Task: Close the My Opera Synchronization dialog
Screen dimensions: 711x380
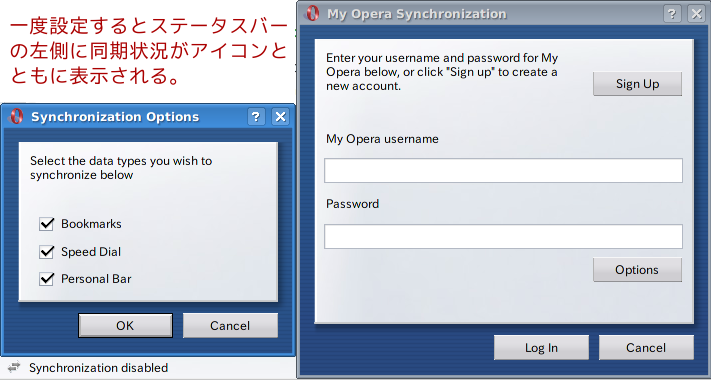Action: point(696,14)
